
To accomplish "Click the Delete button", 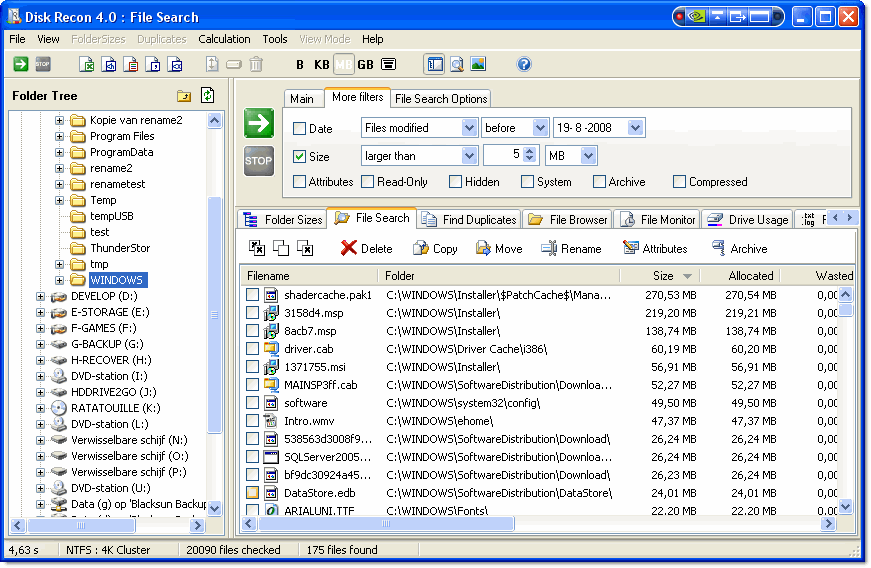I will point(367,249).
